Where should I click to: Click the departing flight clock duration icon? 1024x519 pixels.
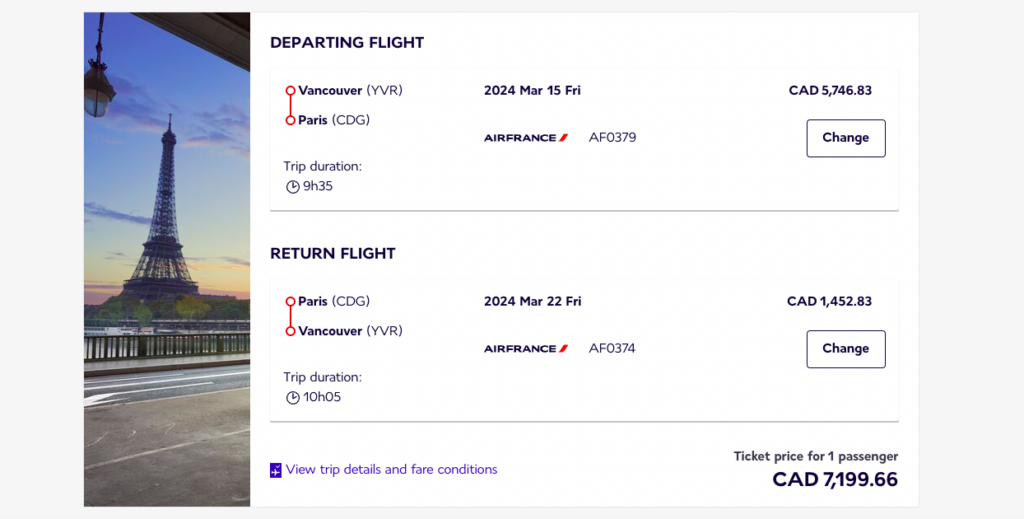pos(293,187)
